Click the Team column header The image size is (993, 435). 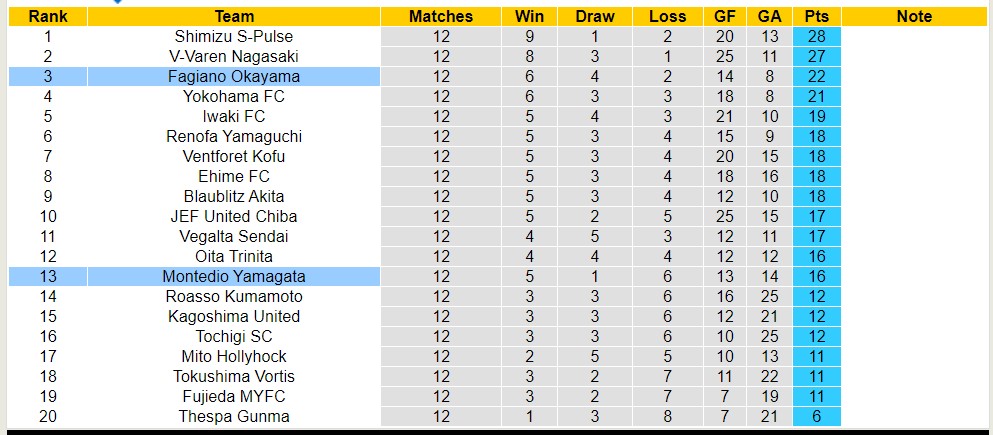click(234, 16)
